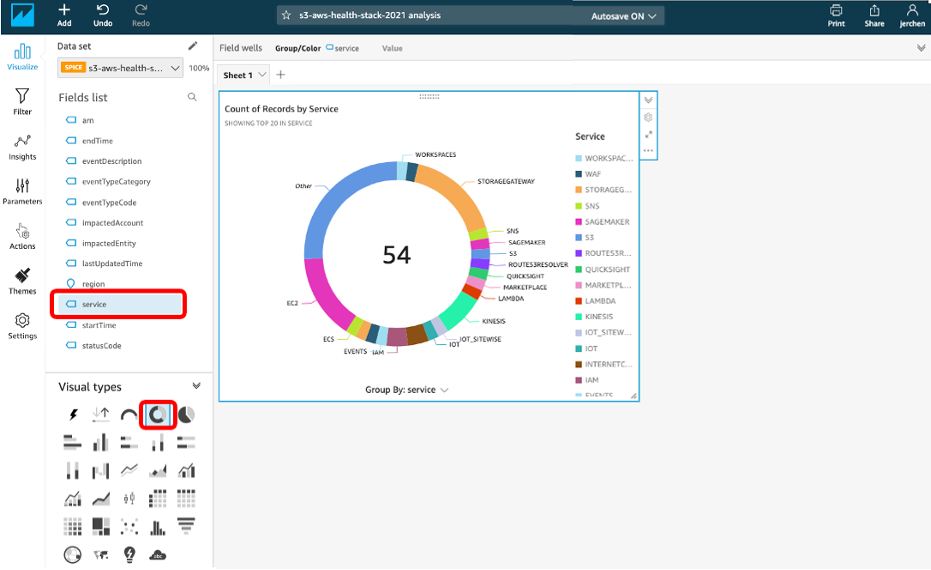The image size is (931, 570).
Task: Click the Redo icon
Action: [x=141, y=15]
